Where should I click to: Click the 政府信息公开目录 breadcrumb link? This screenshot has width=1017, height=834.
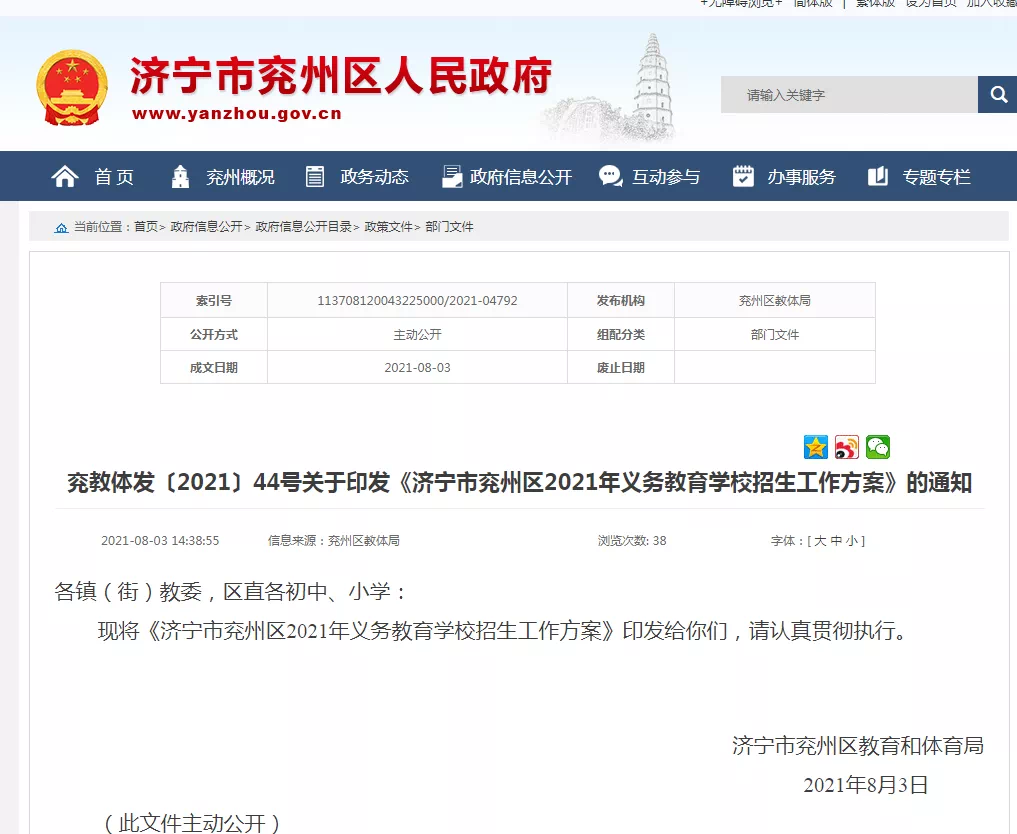[x=303, y=227]
